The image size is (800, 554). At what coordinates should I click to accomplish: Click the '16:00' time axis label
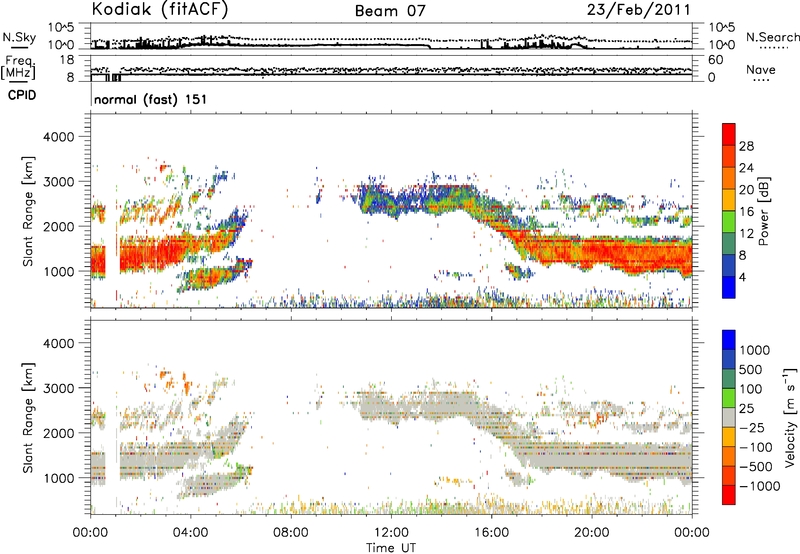tap(491, 533)
